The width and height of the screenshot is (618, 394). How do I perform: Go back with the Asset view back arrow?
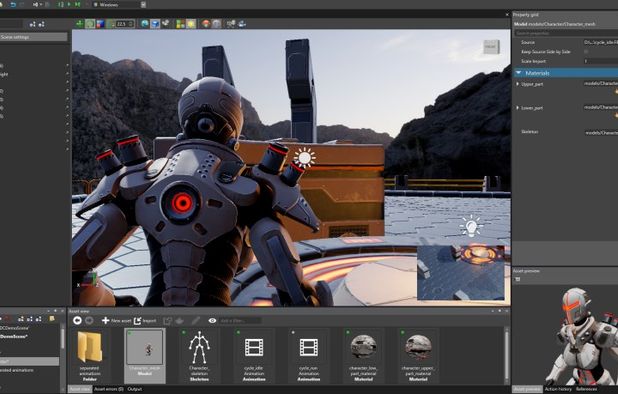coord(77,321)
